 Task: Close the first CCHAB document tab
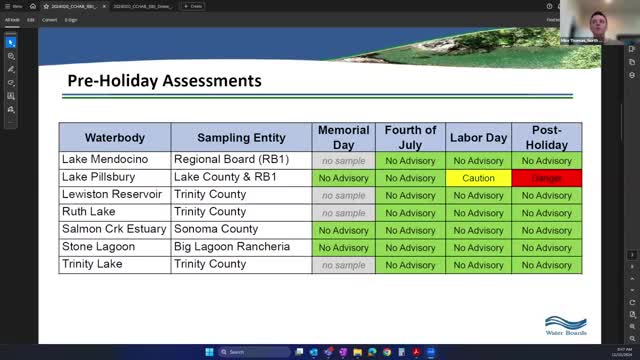click(104, 7)
